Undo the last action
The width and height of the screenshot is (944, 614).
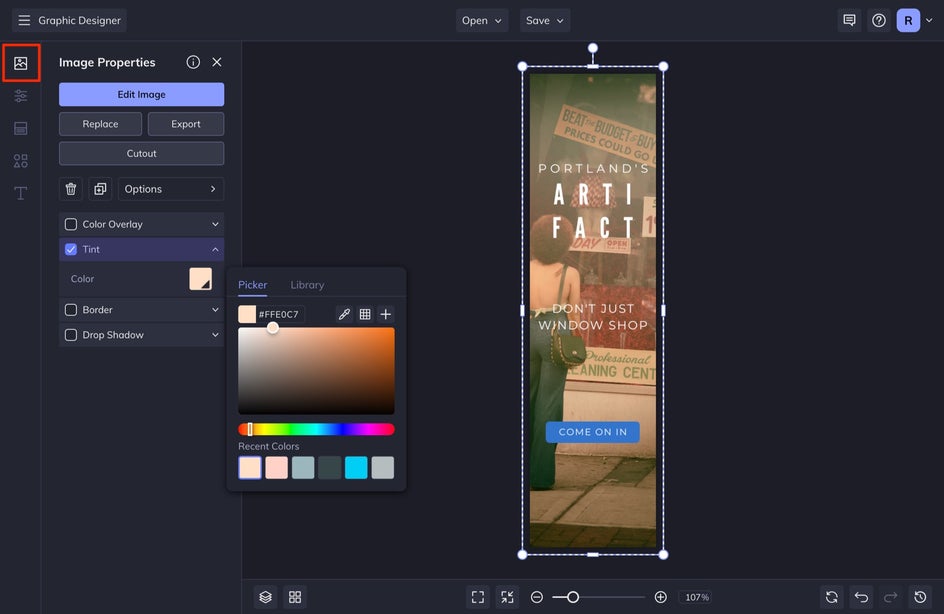(861, 597)
